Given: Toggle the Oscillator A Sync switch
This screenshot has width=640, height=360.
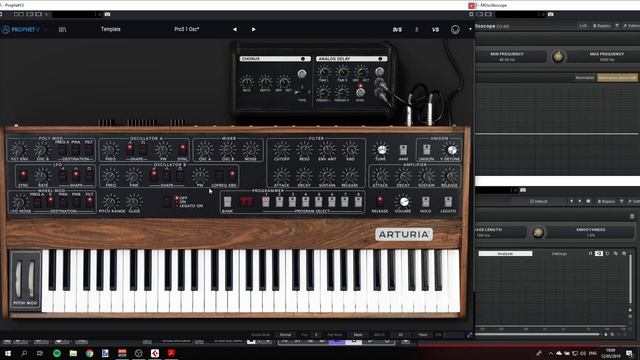Looking at the screenshot, I should coord(182,149).
